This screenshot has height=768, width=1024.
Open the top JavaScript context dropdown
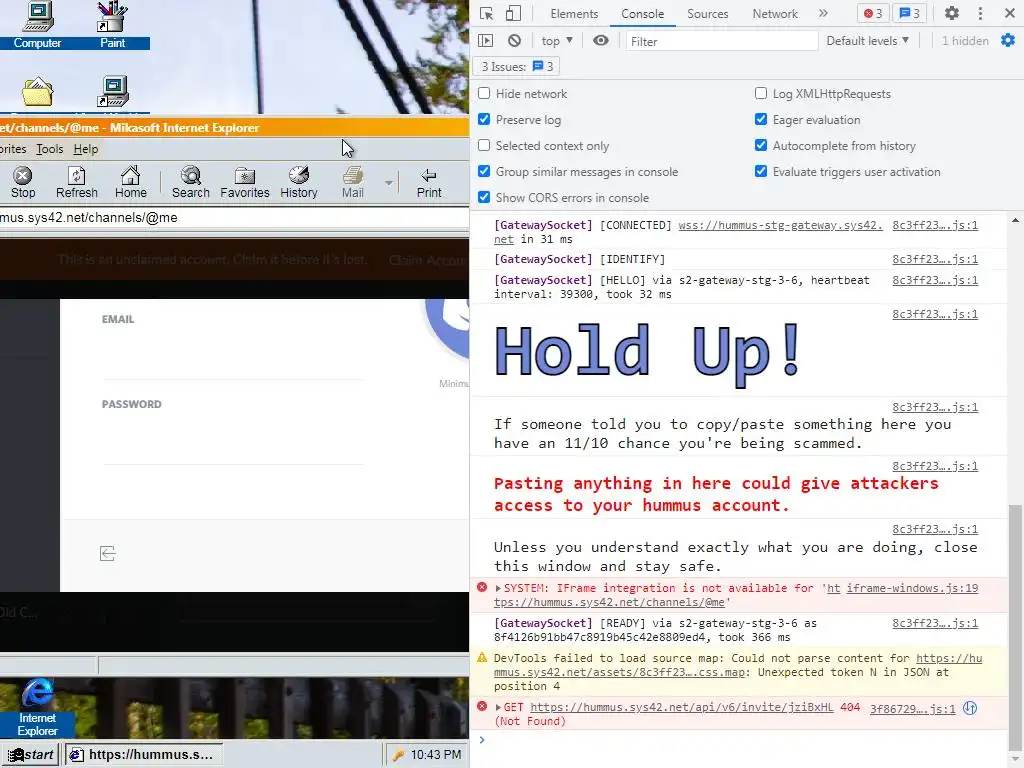[x=556, y=40]
